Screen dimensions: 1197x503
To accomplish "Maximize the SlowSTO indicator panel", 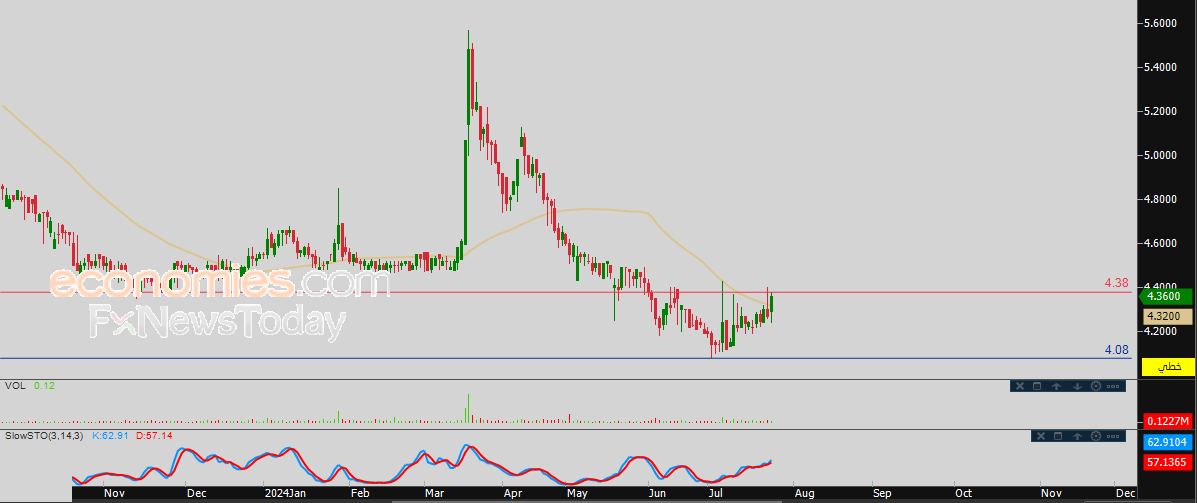I will click(x=1058, y=436).
